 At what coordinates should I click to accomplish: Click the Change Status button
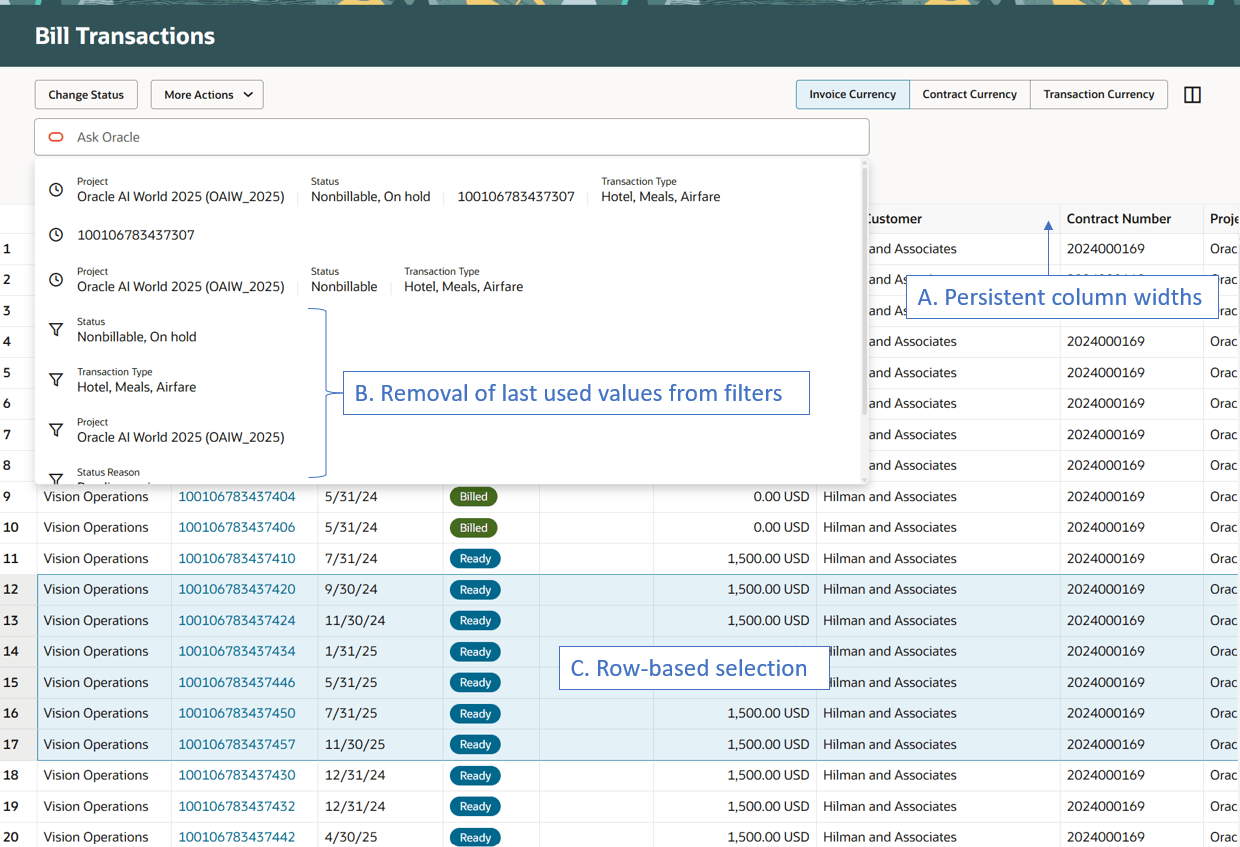tap(86, 95)
